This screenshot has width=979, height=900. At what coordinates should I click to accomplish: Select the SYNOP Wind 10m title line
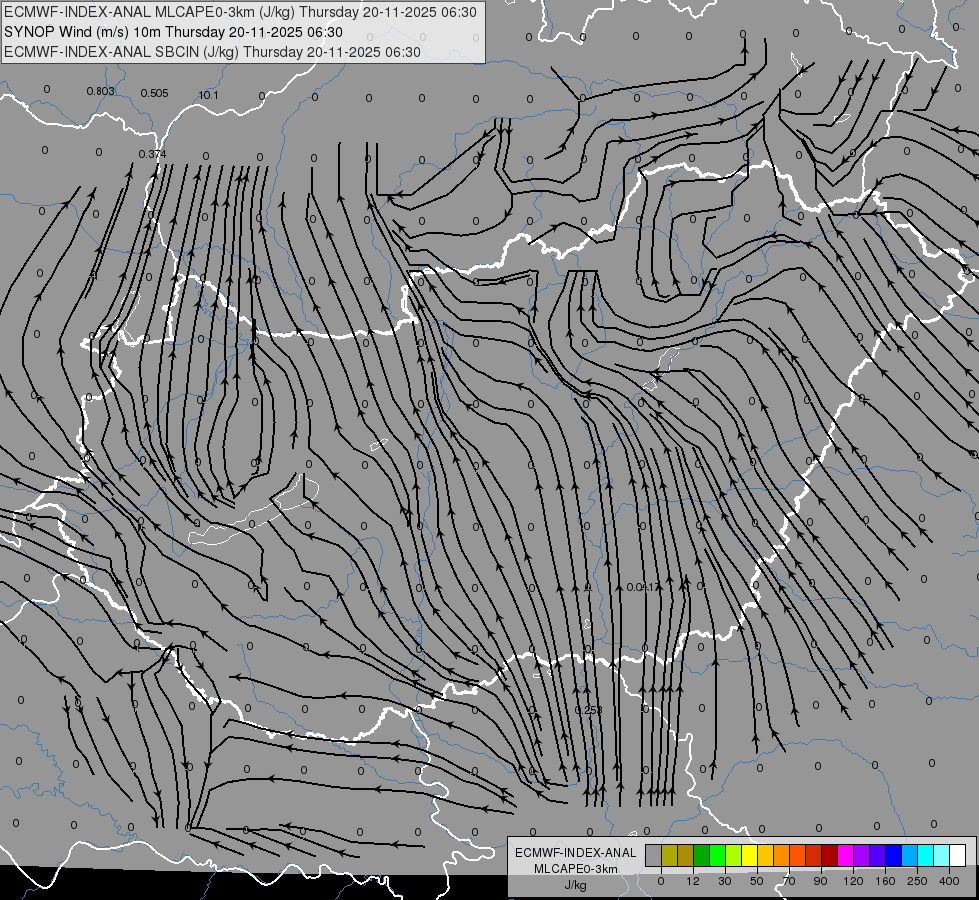[x=173, y=32]
